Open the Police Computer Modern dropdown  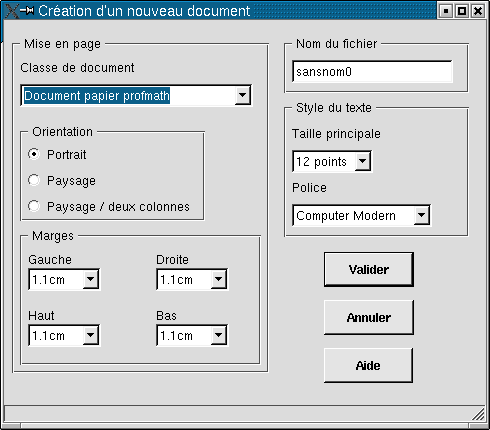click(x=421, y=215)
